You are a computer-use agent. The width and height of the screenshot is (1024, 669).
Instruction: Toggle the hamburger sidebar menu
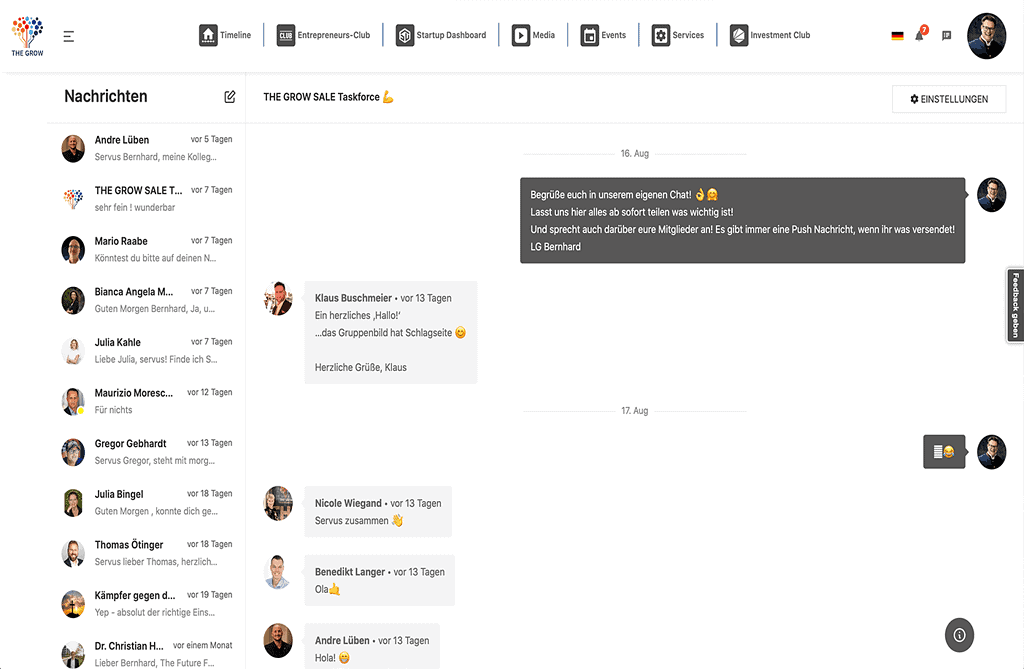coord(69,37)
